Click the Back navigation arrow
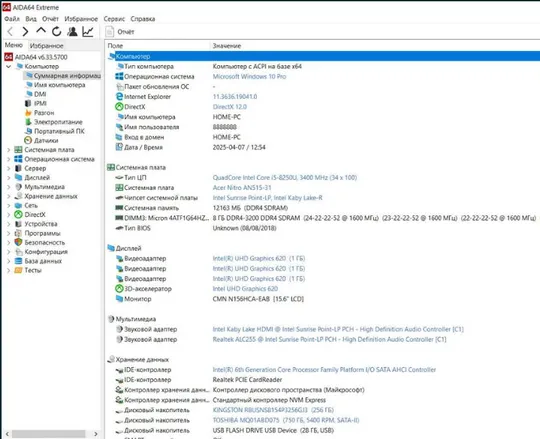Screen dimensions: 540x439 tap(10, 32)
